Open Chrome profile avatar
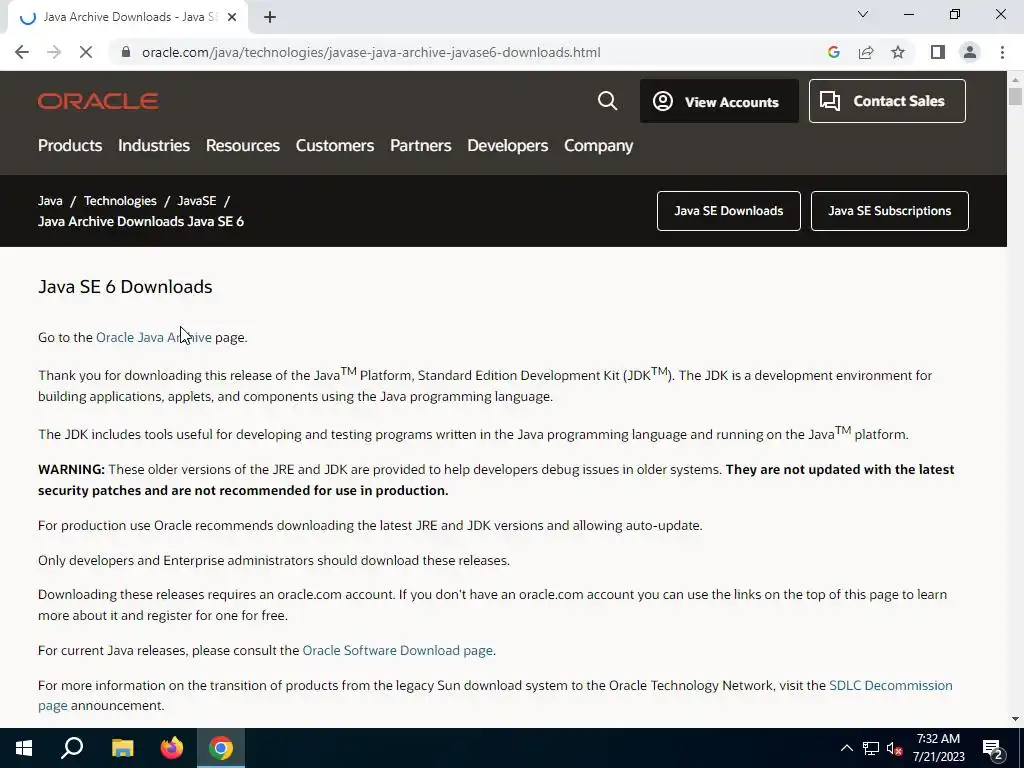This screenshot has width=1024, height=768. pyautogui.click(x=970, y=52)
